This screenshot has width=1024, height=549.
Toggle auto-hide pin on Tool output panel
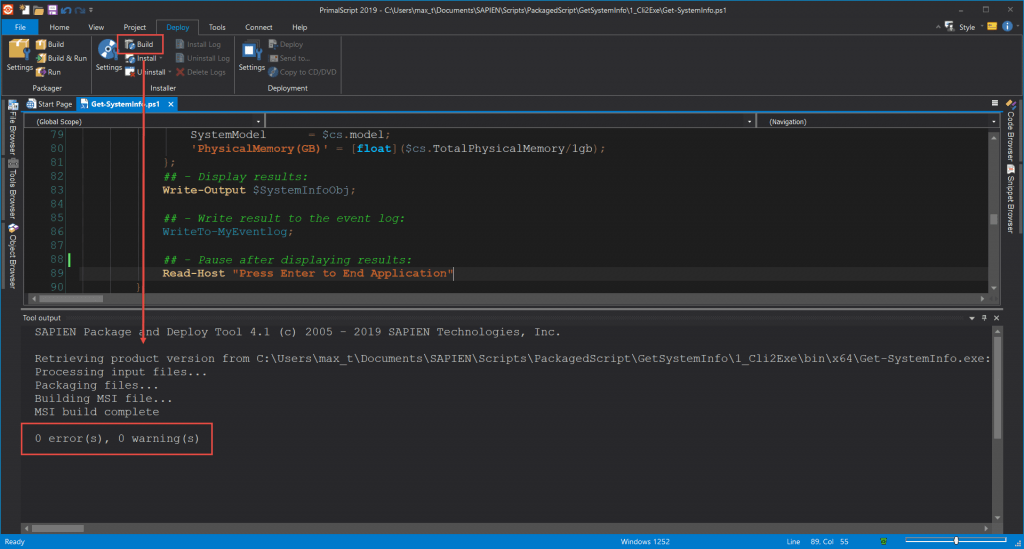point(984,318)
